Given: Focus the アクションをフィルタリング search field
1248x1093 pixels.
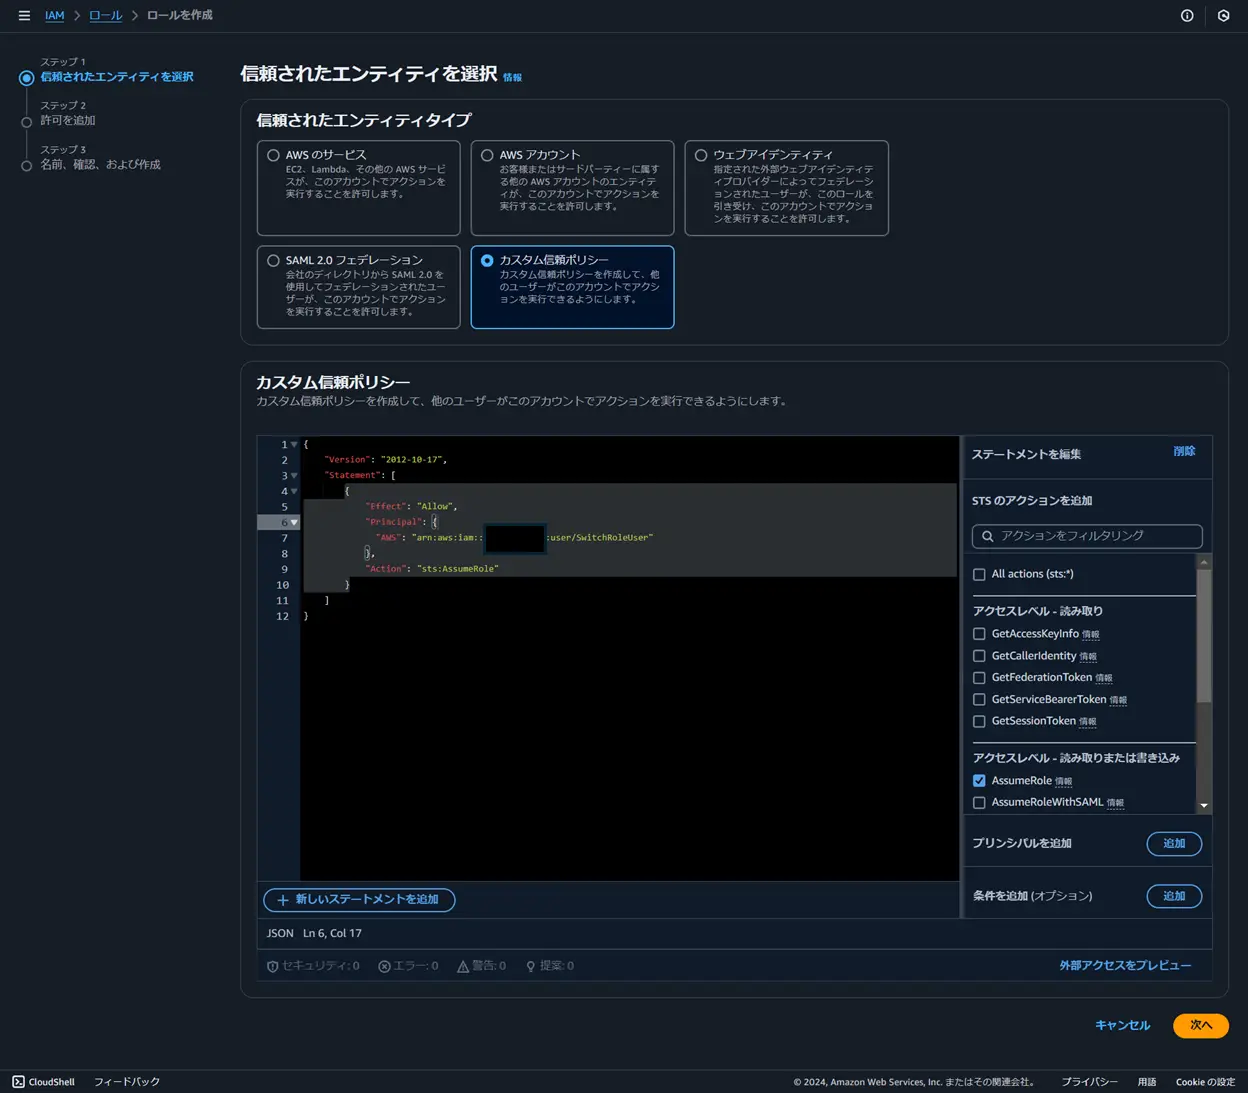Looking at the screenshot, I should click(1087, 536).
